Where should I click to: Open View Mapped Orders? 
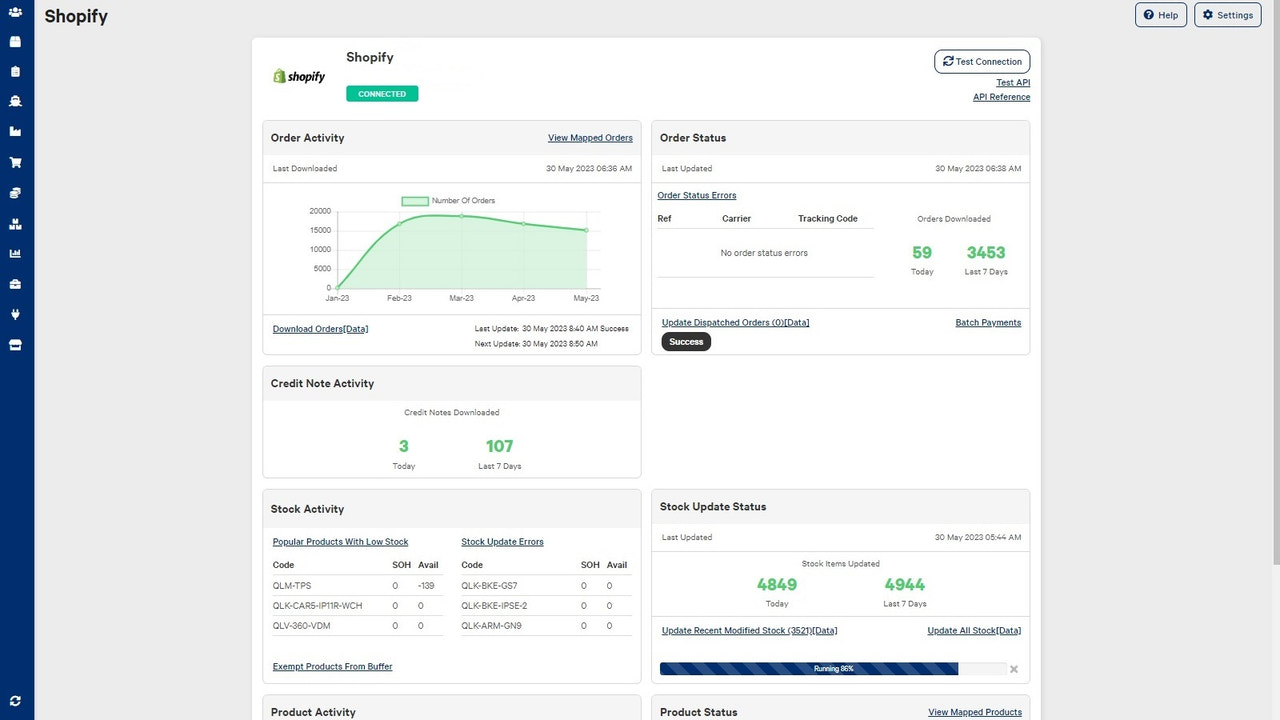pyautogui.click(x=590, y=137)
